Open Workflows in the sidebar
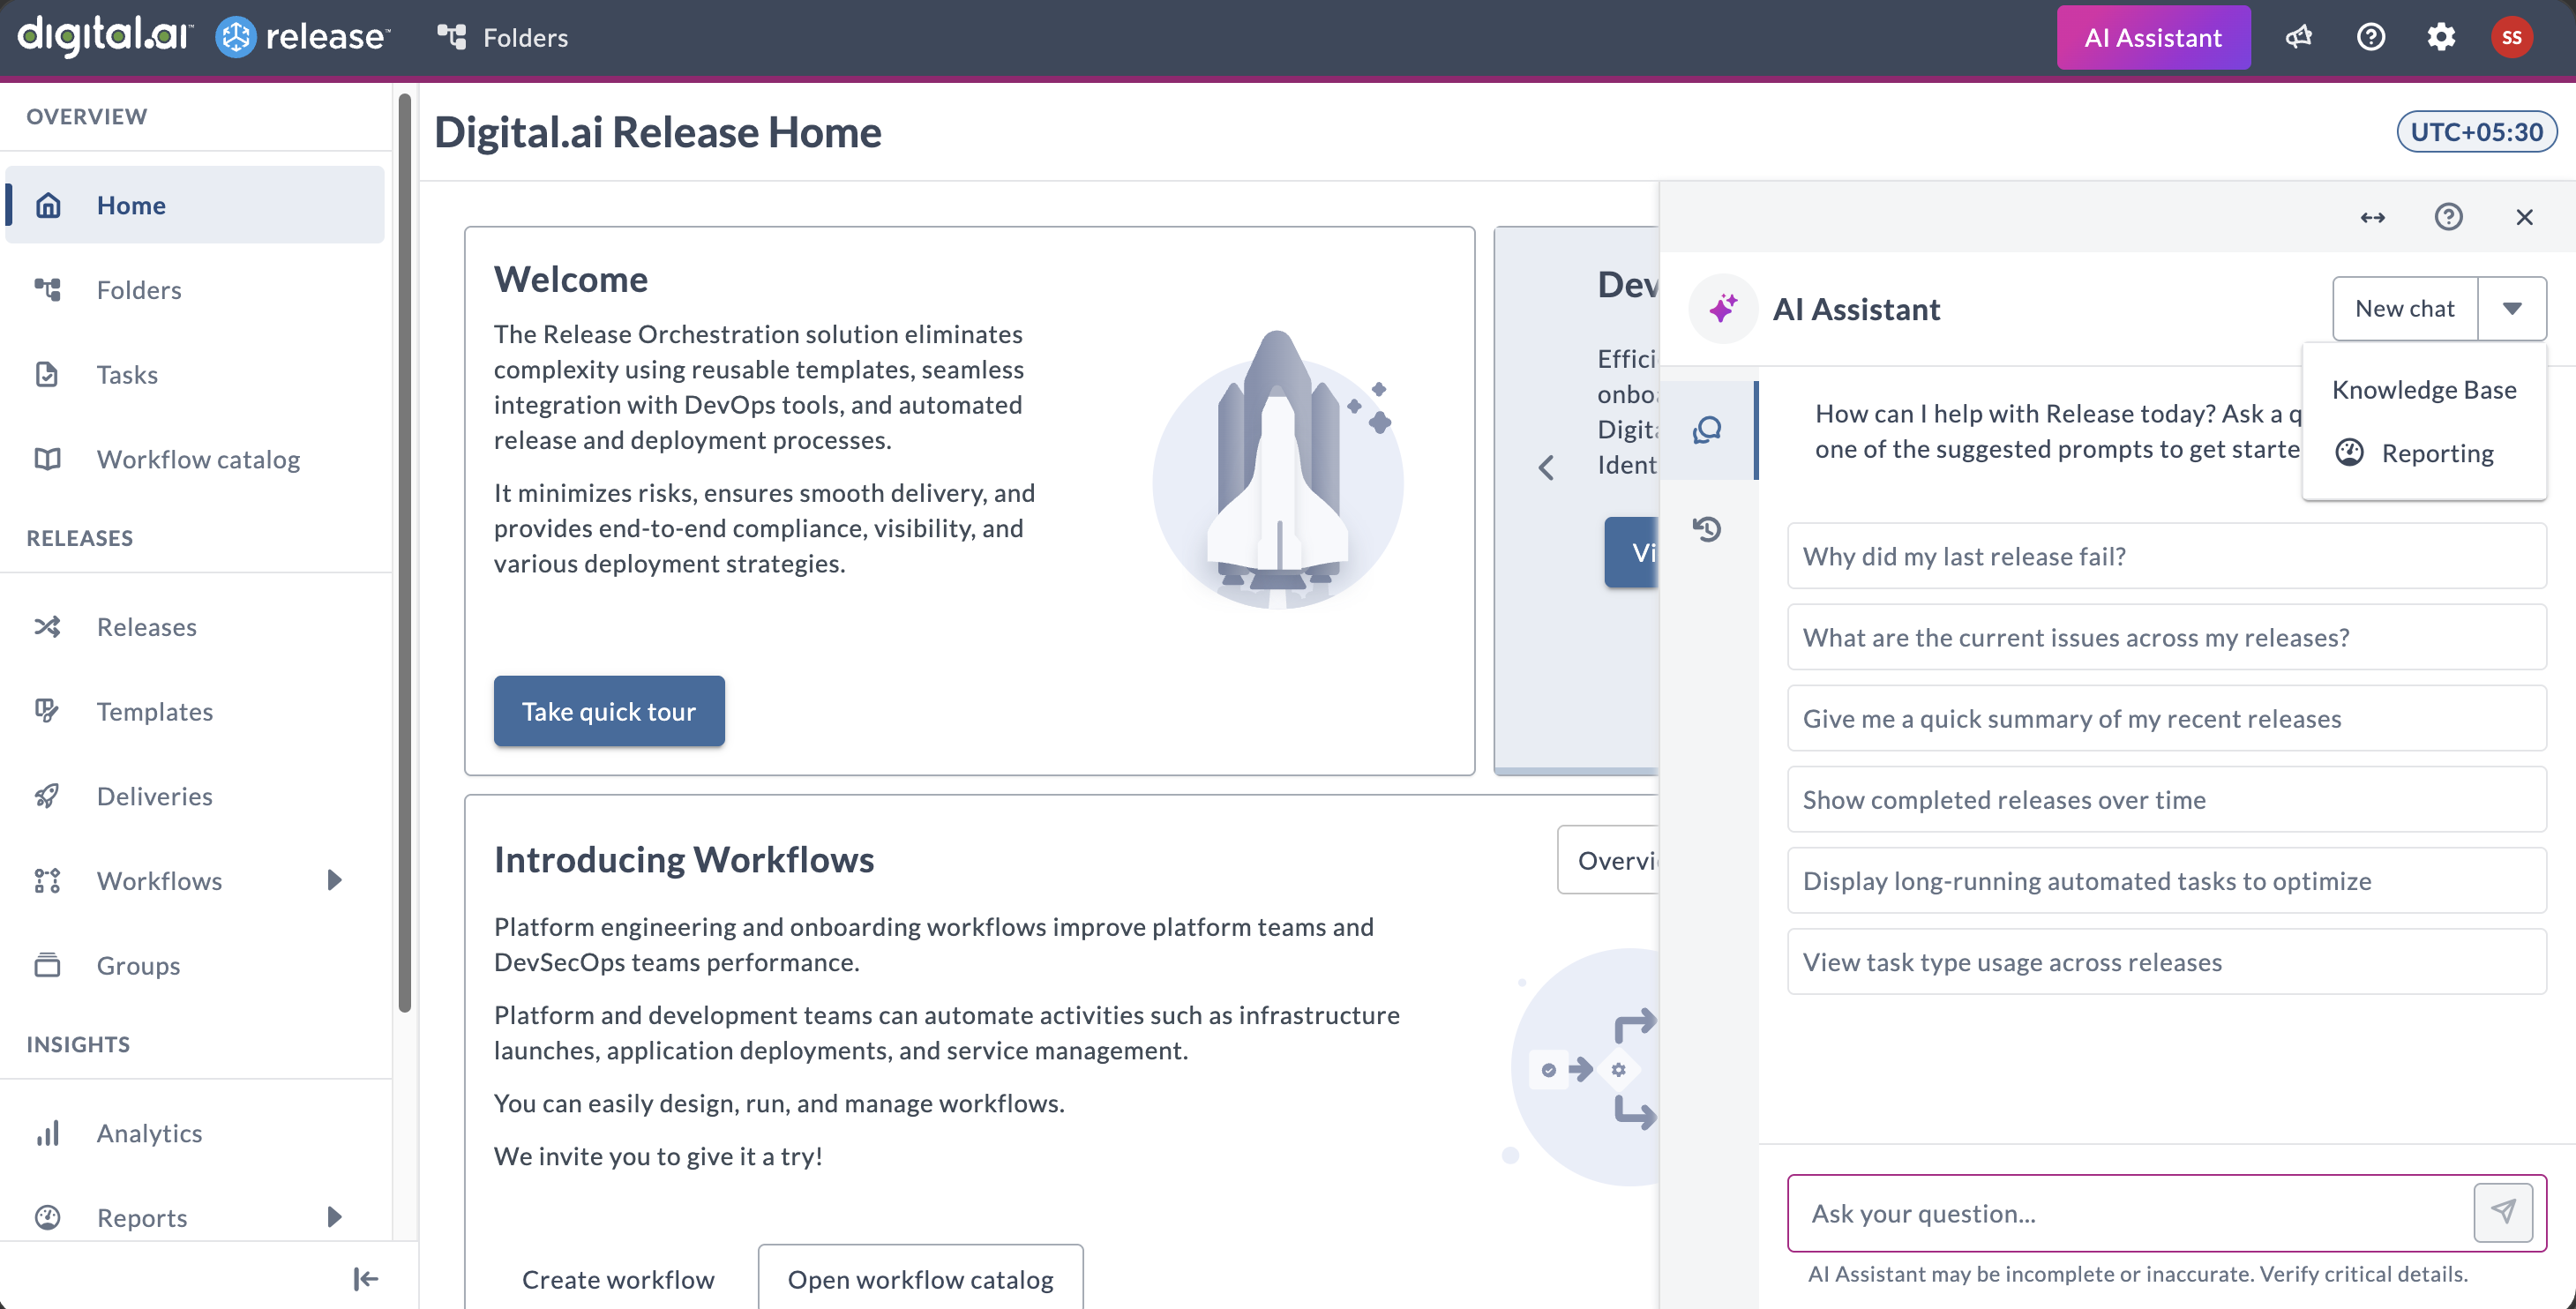This screenshot has width=2576, height=1309. tap(195, 880)
